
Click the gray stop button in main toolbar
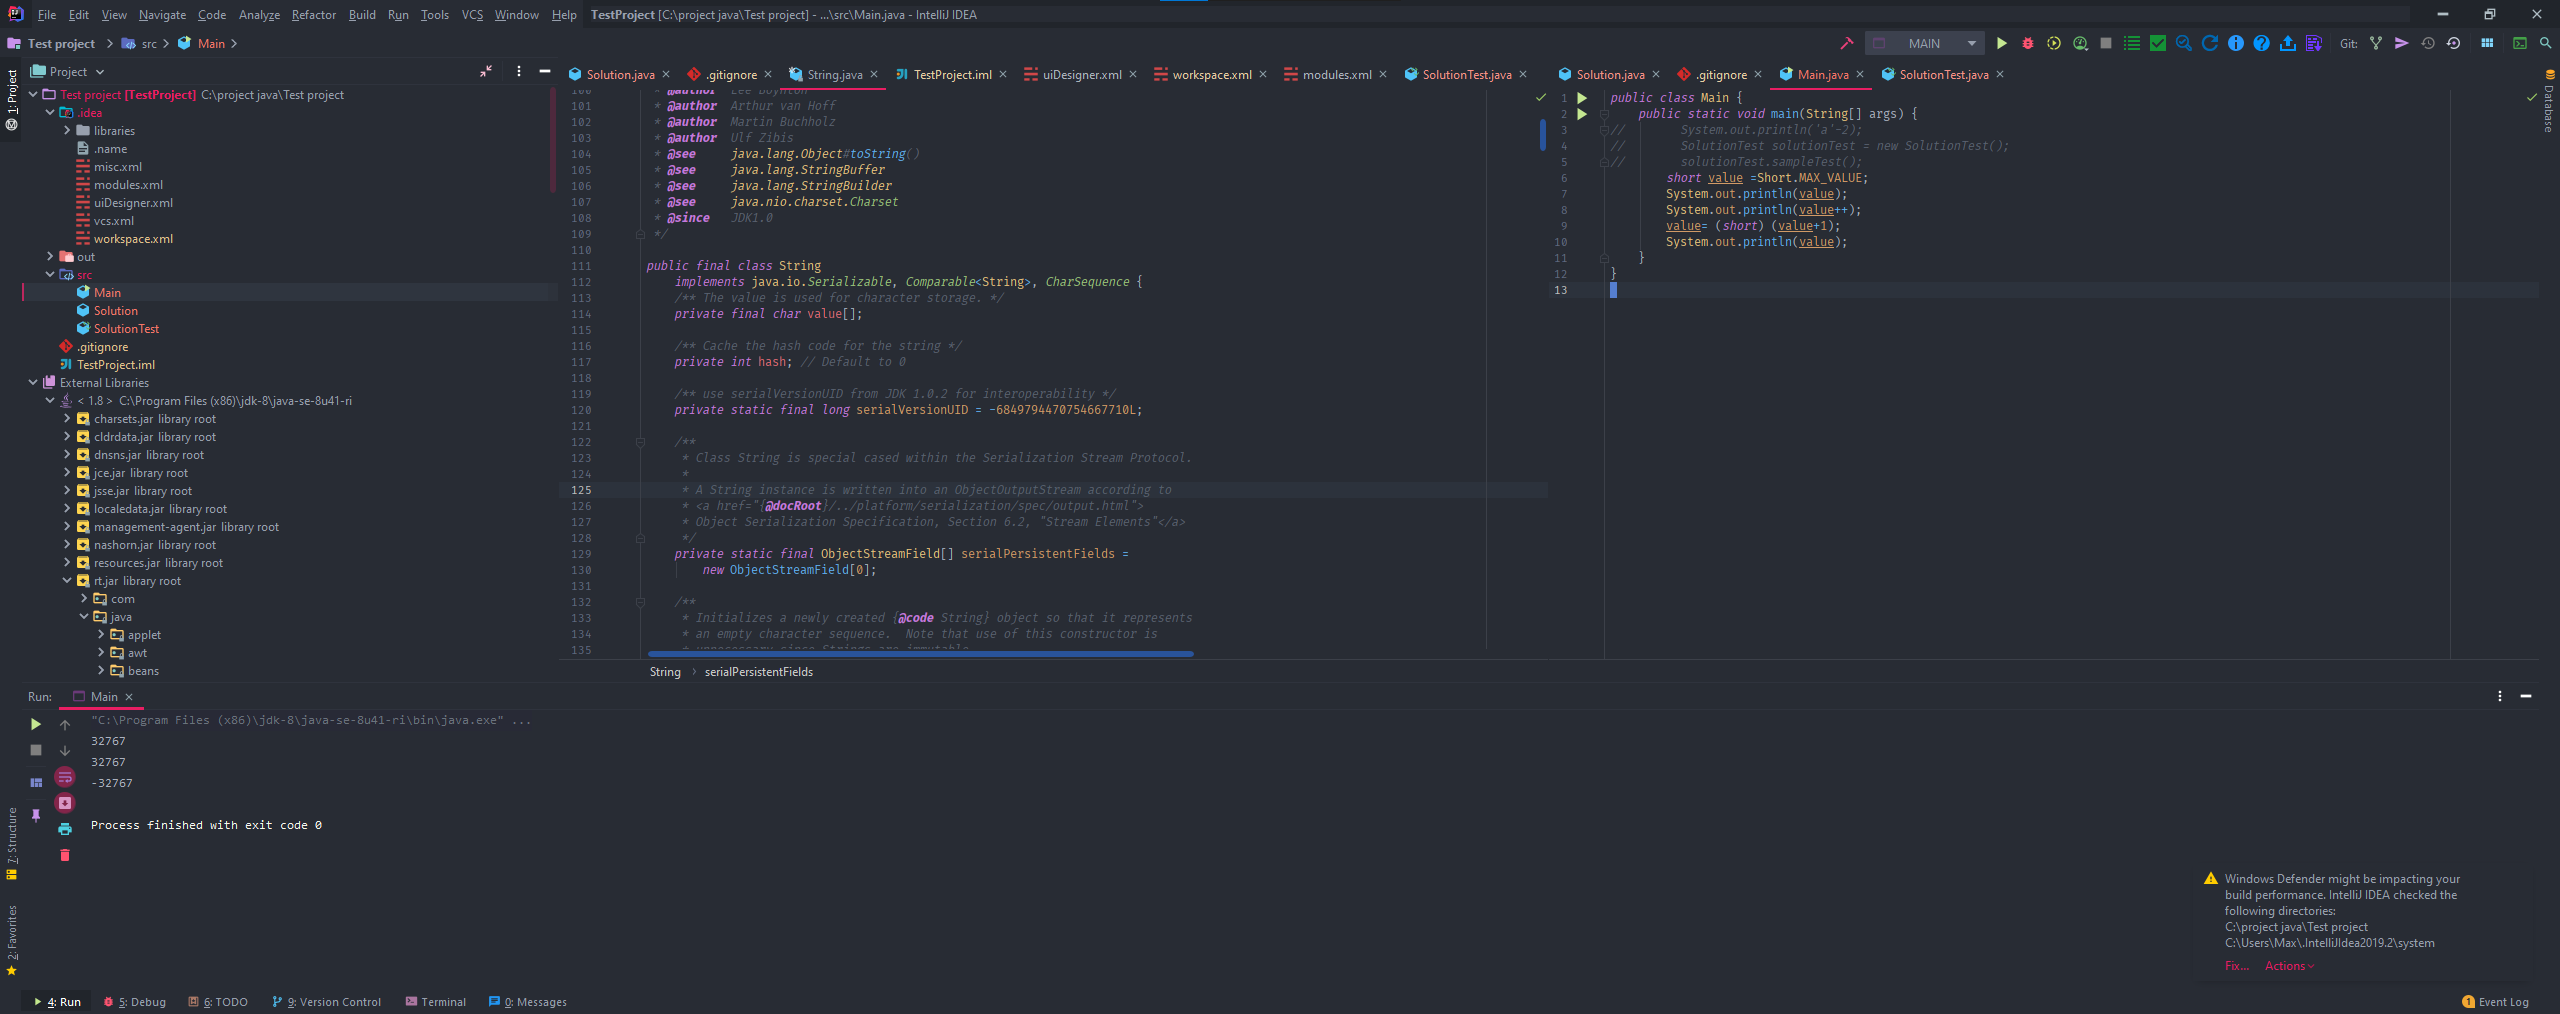[2106, 43]
